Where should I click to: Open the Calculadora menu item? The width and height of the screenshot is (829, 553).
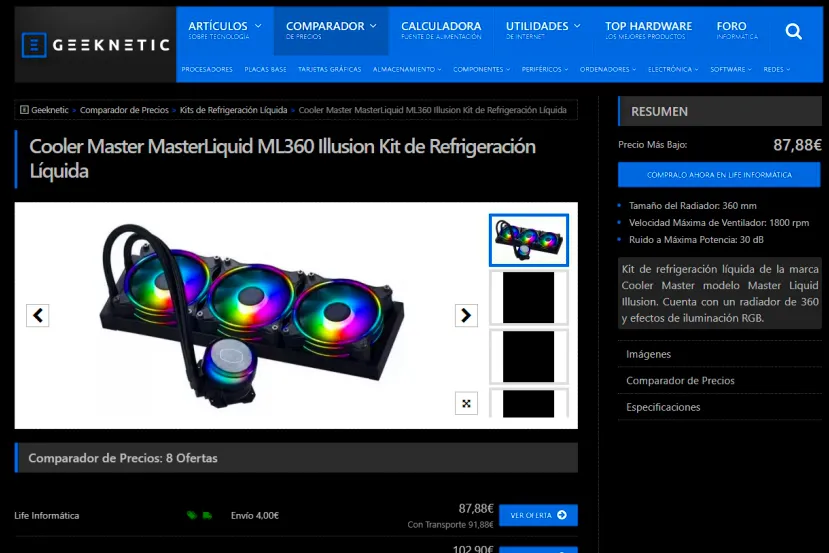[x=441, y=30]
